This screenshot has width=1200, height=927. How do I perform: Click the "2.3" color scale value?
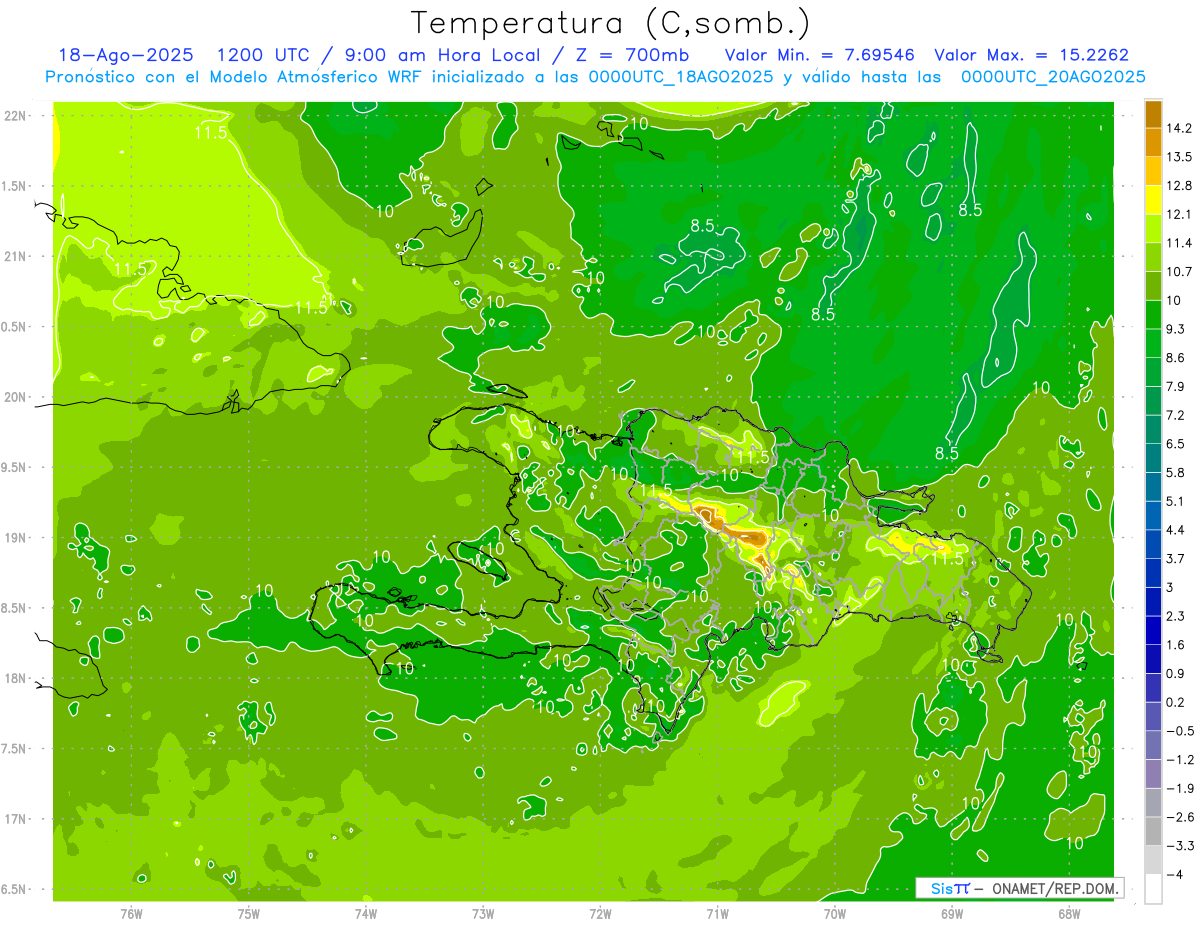pyautogui.click(x=1176, y=616)
